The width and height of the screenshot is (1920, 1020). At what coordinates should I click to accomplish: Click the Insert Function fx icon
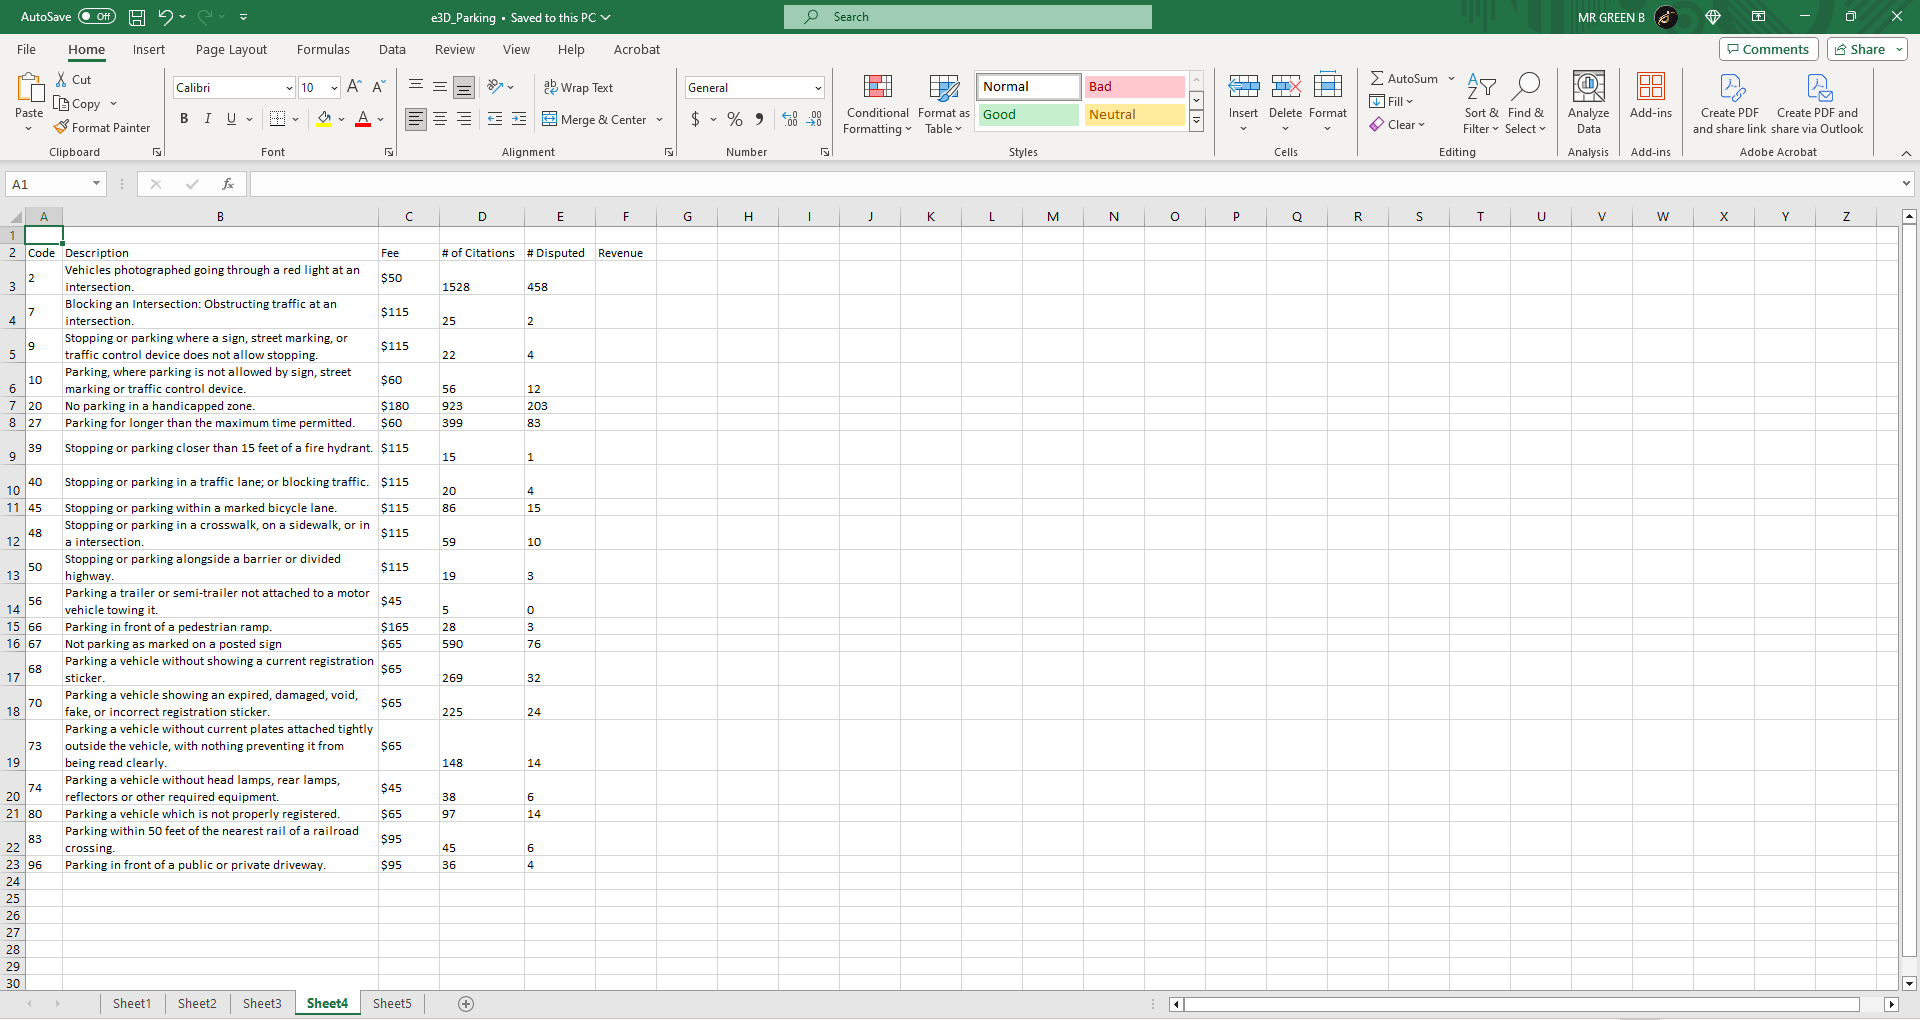228,184
